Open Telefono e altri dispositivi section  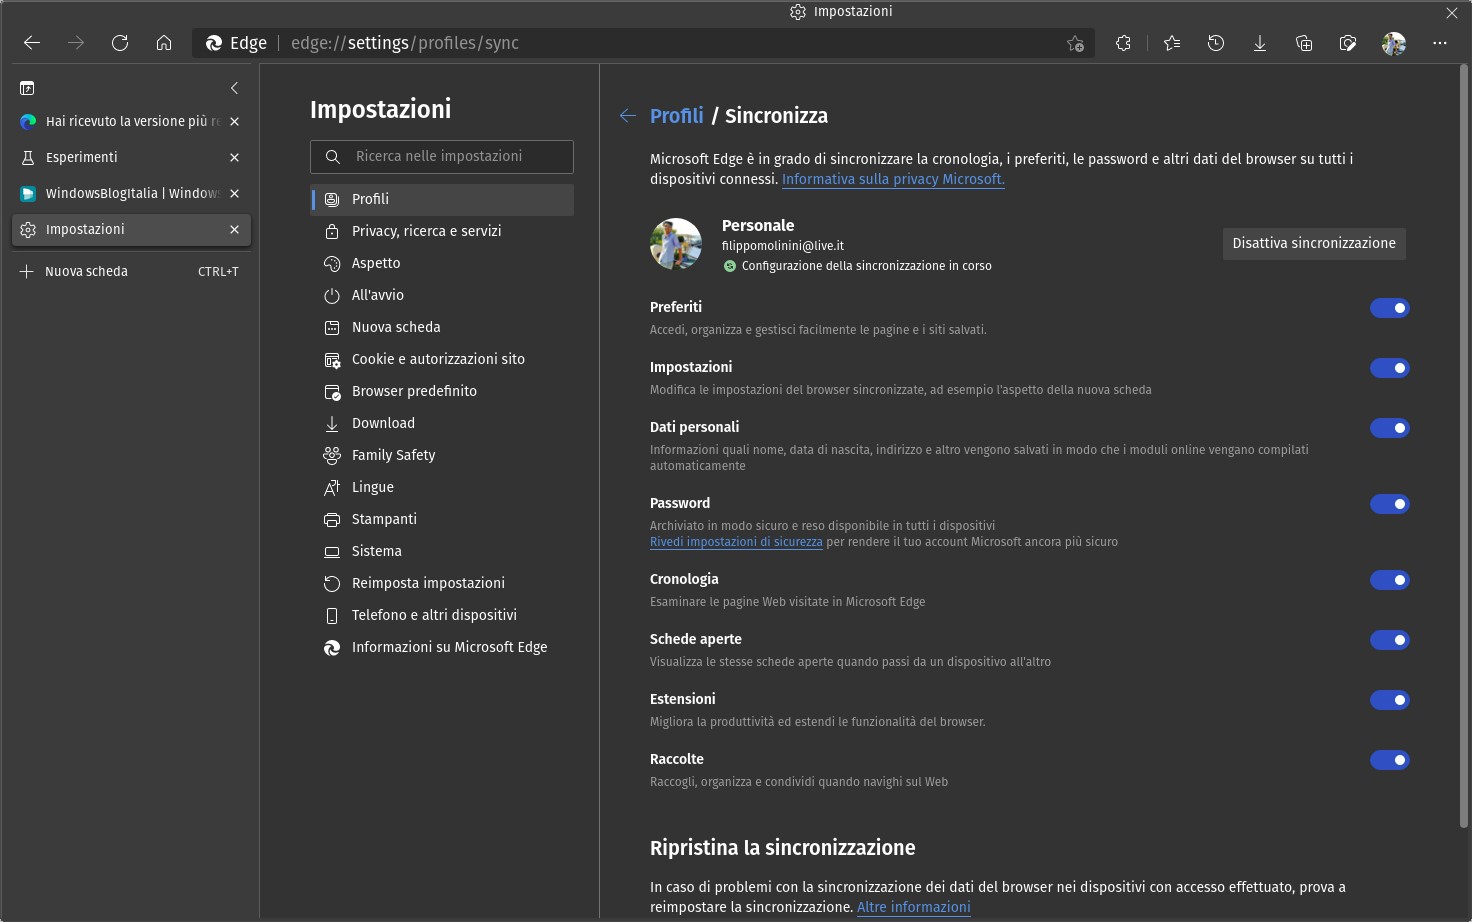[x=442, y=615]
